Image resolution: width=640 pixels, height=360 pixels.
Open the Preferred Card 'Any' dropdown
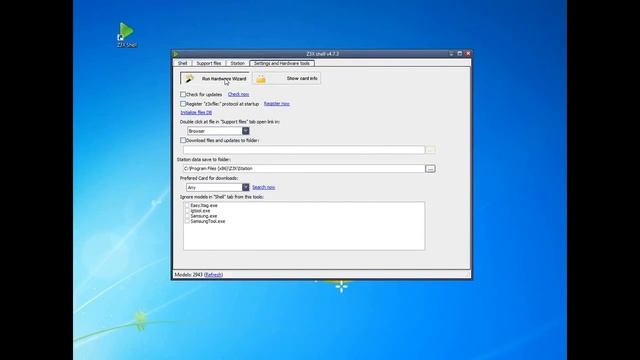pos(245,187)
